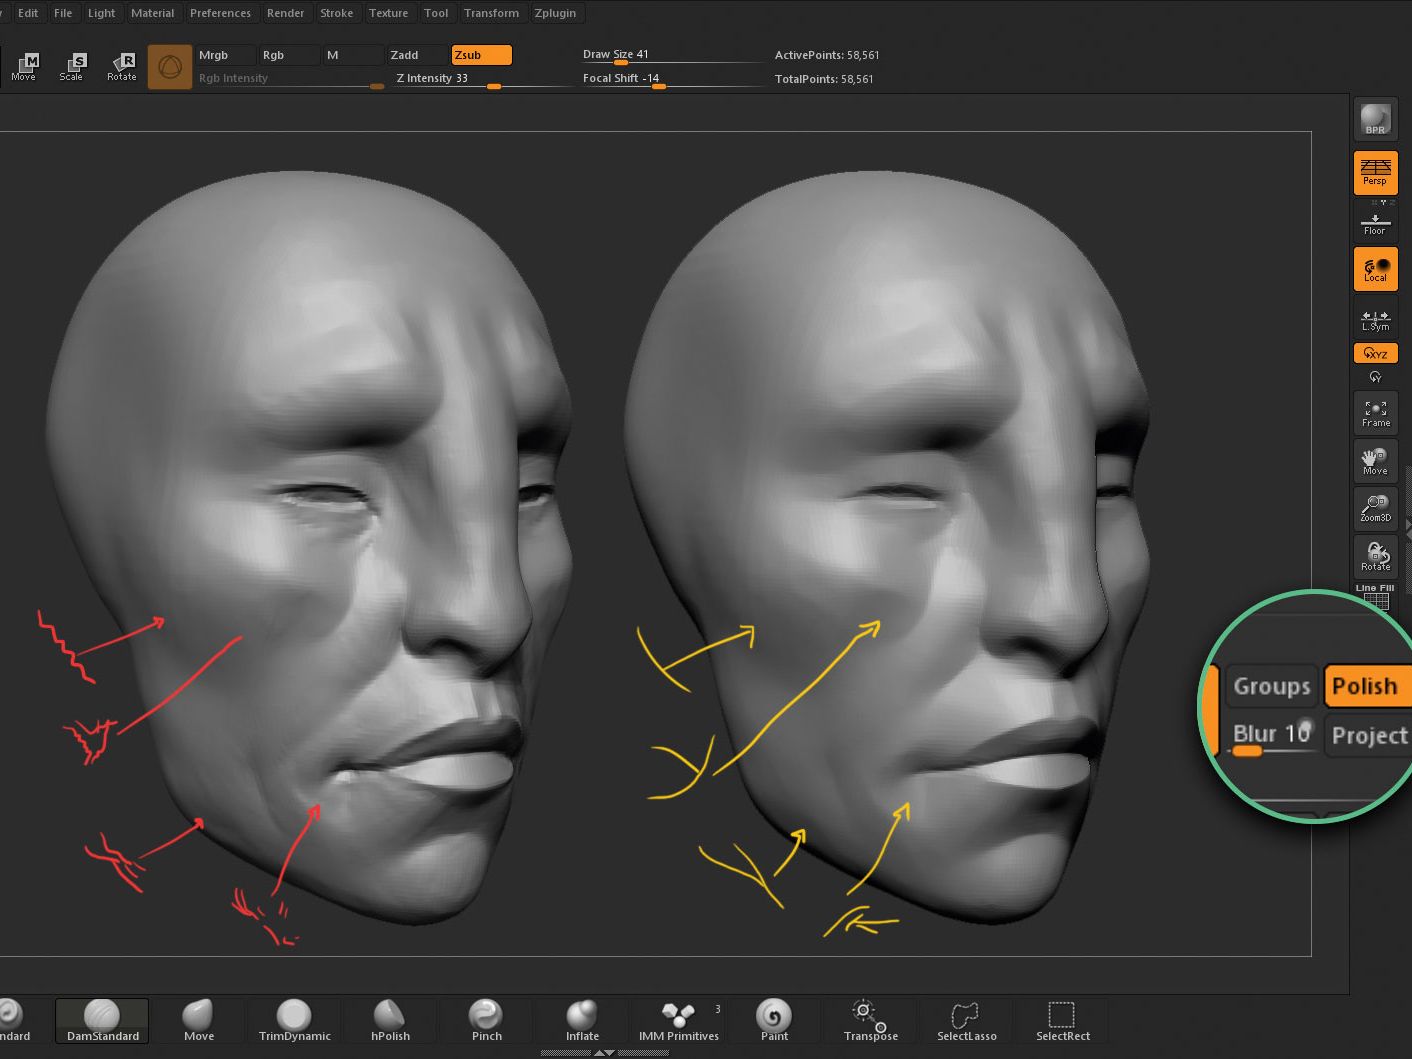The height and width of the screenshot is (1059, 1412).
Task: Enable Zadd sculpt mode
Action: point(416,55)
